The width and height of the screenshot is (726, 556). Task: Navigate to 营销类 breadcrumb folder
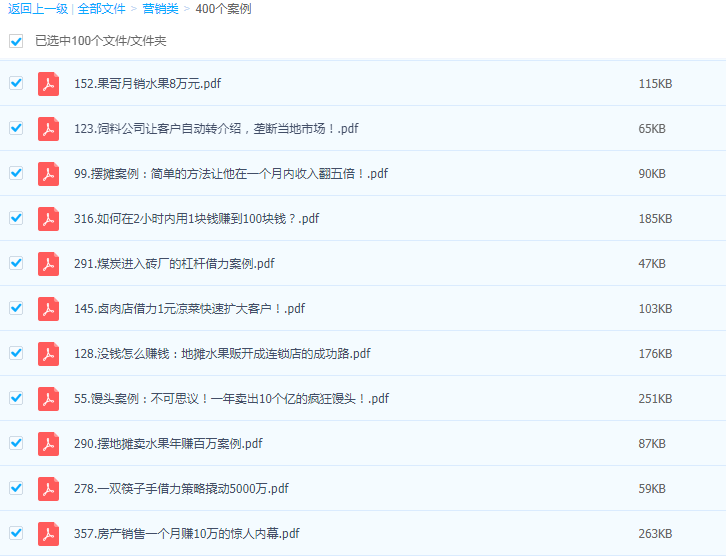point(161,9)
